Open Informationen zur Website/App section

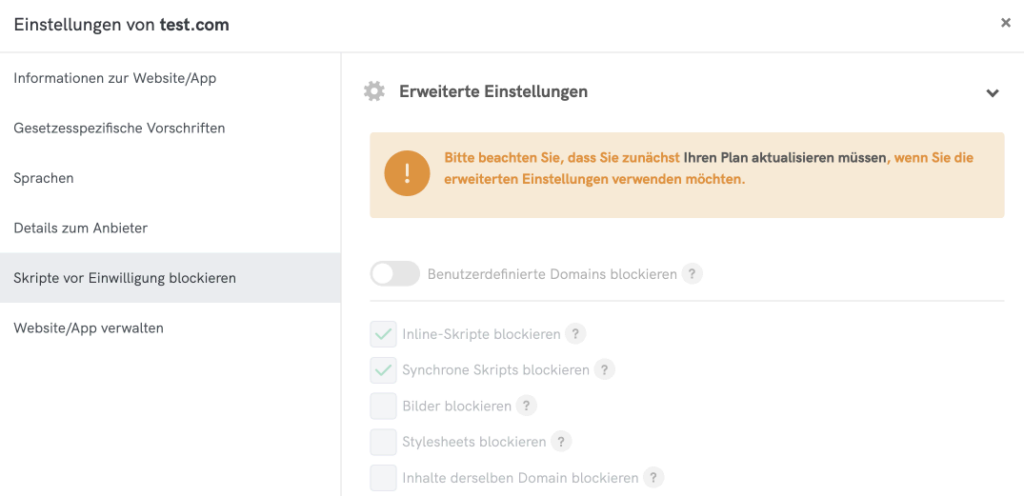click(x=115, y=78)
